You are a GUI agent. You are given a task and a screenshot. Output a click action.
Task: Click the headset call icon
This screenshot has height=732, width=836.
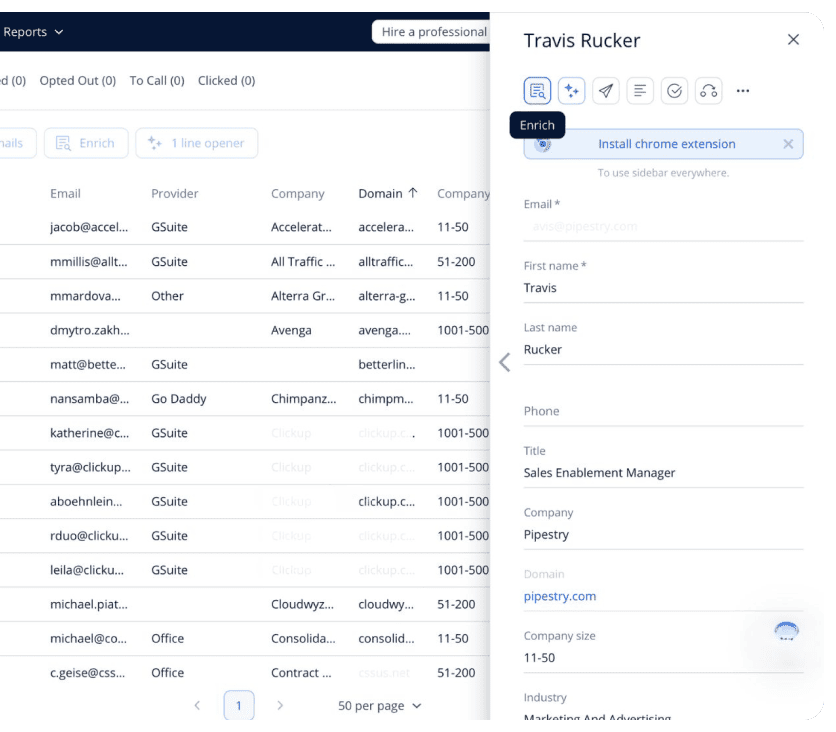(x=709, y=91)
